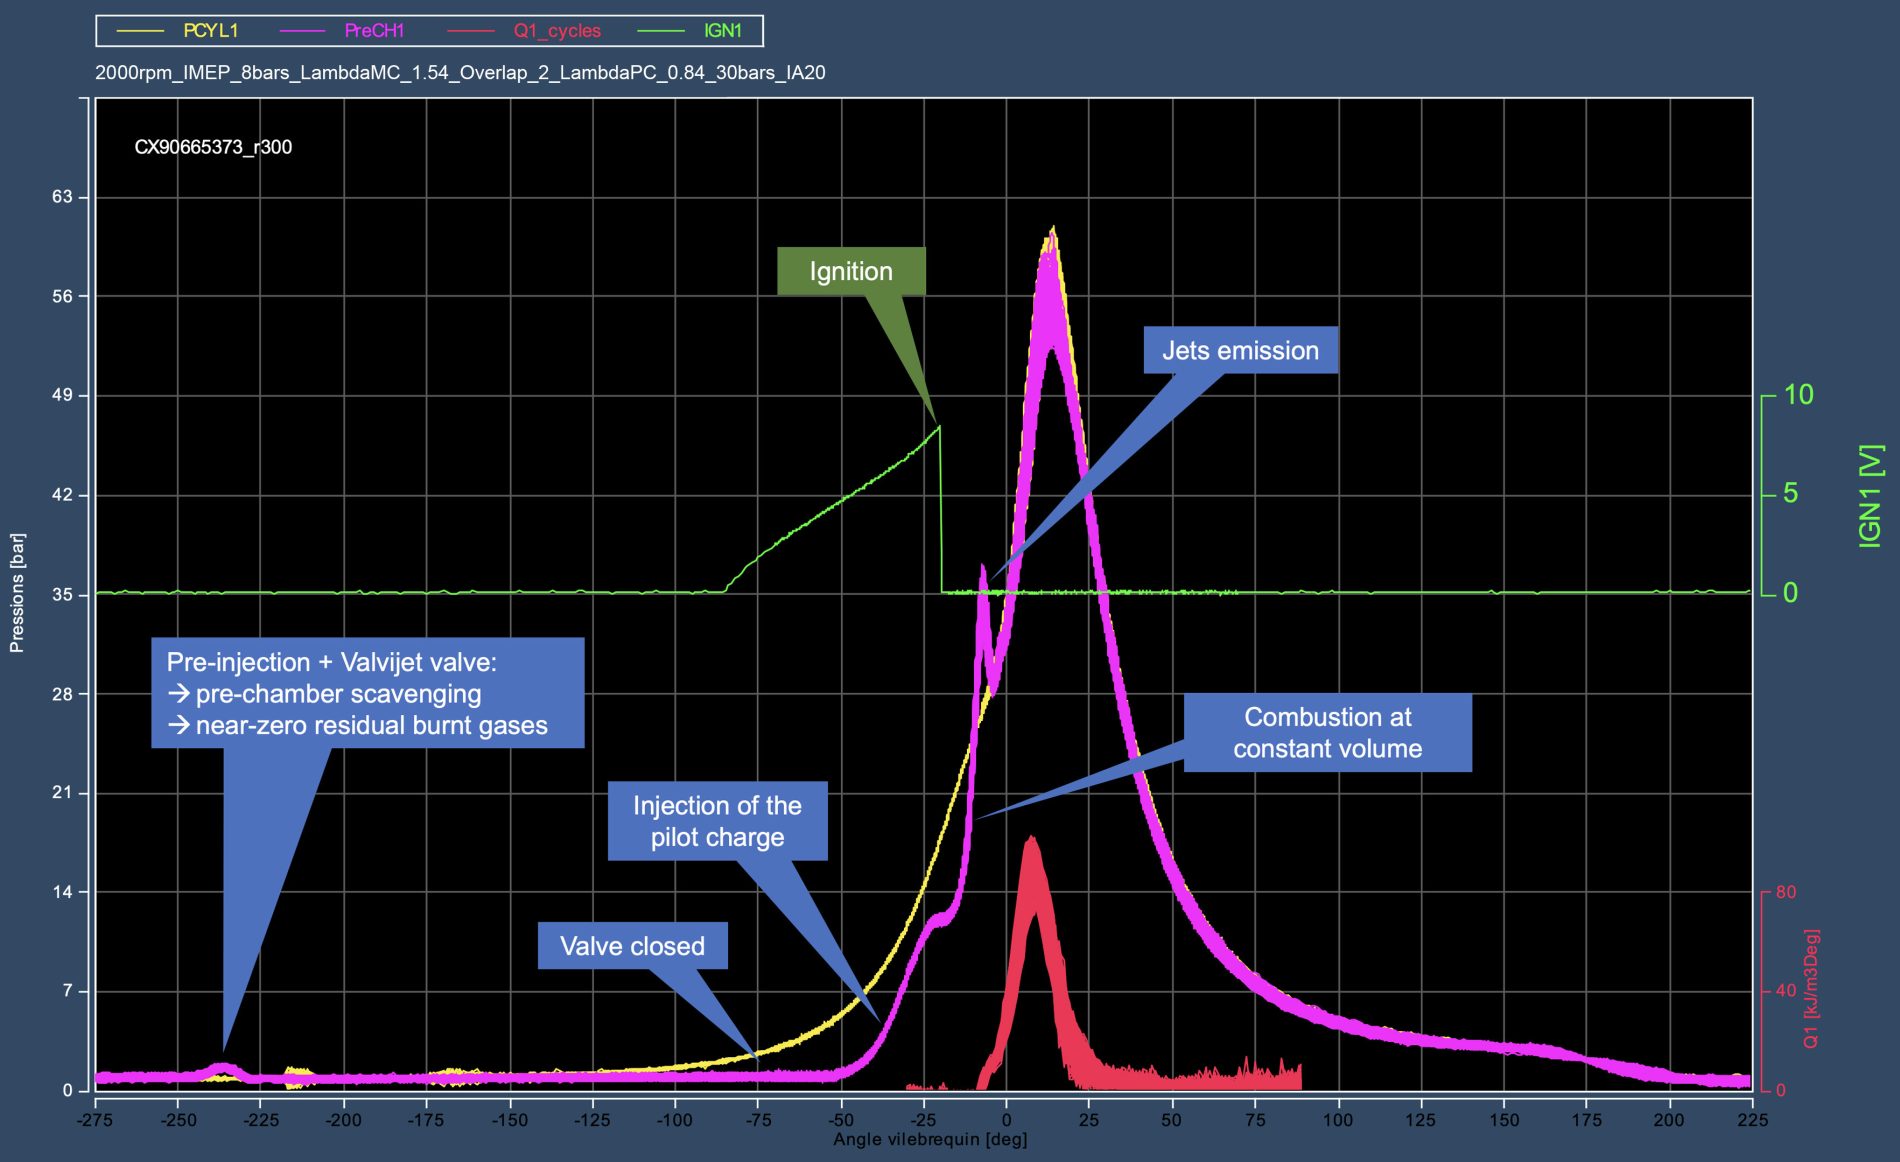The width and height of the screenshot is (1900, 1162).
Task: Select the PreCH1 legend entry
Action: coord(373,31)
